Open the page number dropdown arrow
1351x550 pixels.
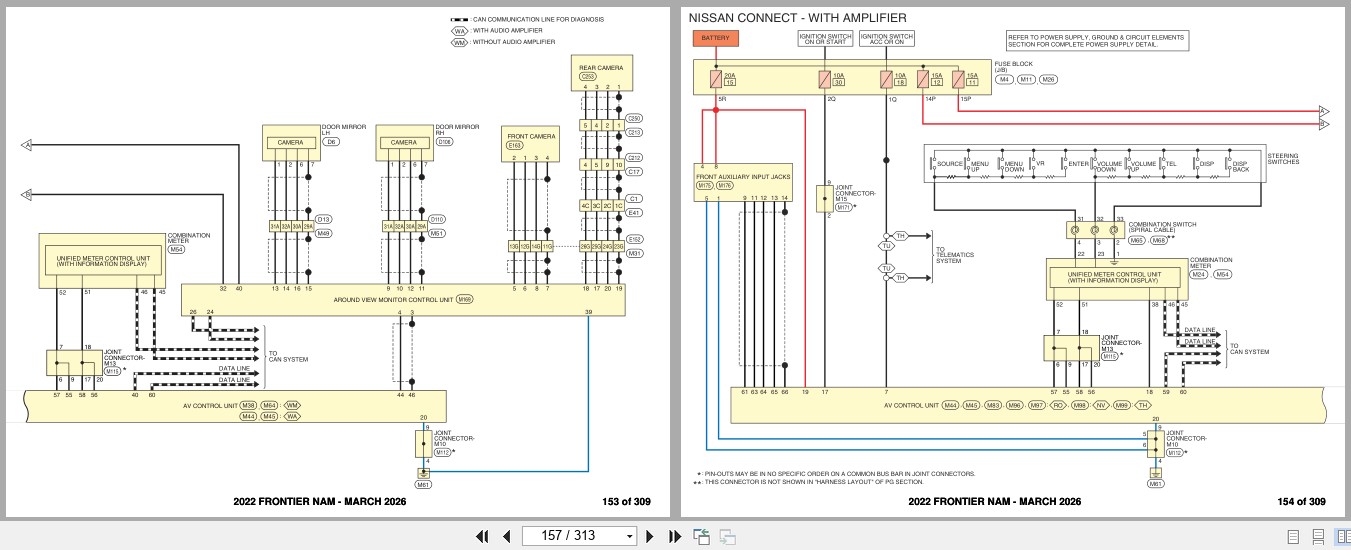(x=629, y=536)
